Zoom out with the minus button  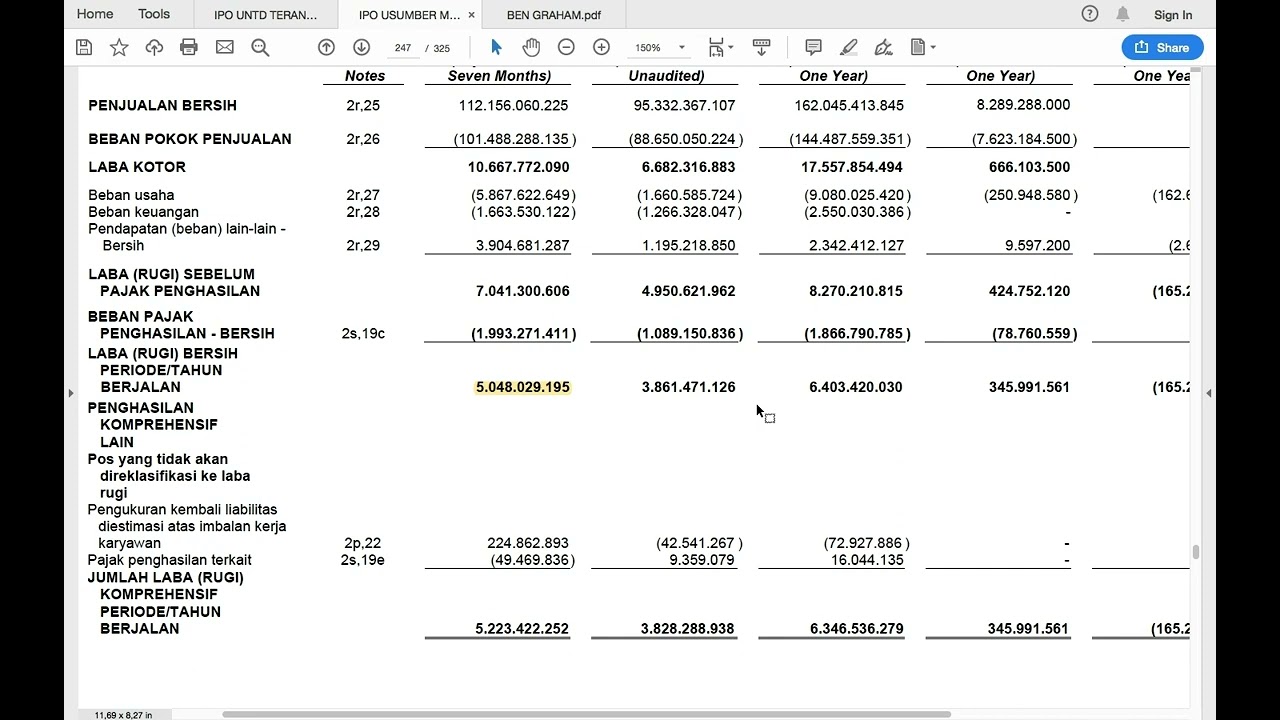[x=566, y=47]
